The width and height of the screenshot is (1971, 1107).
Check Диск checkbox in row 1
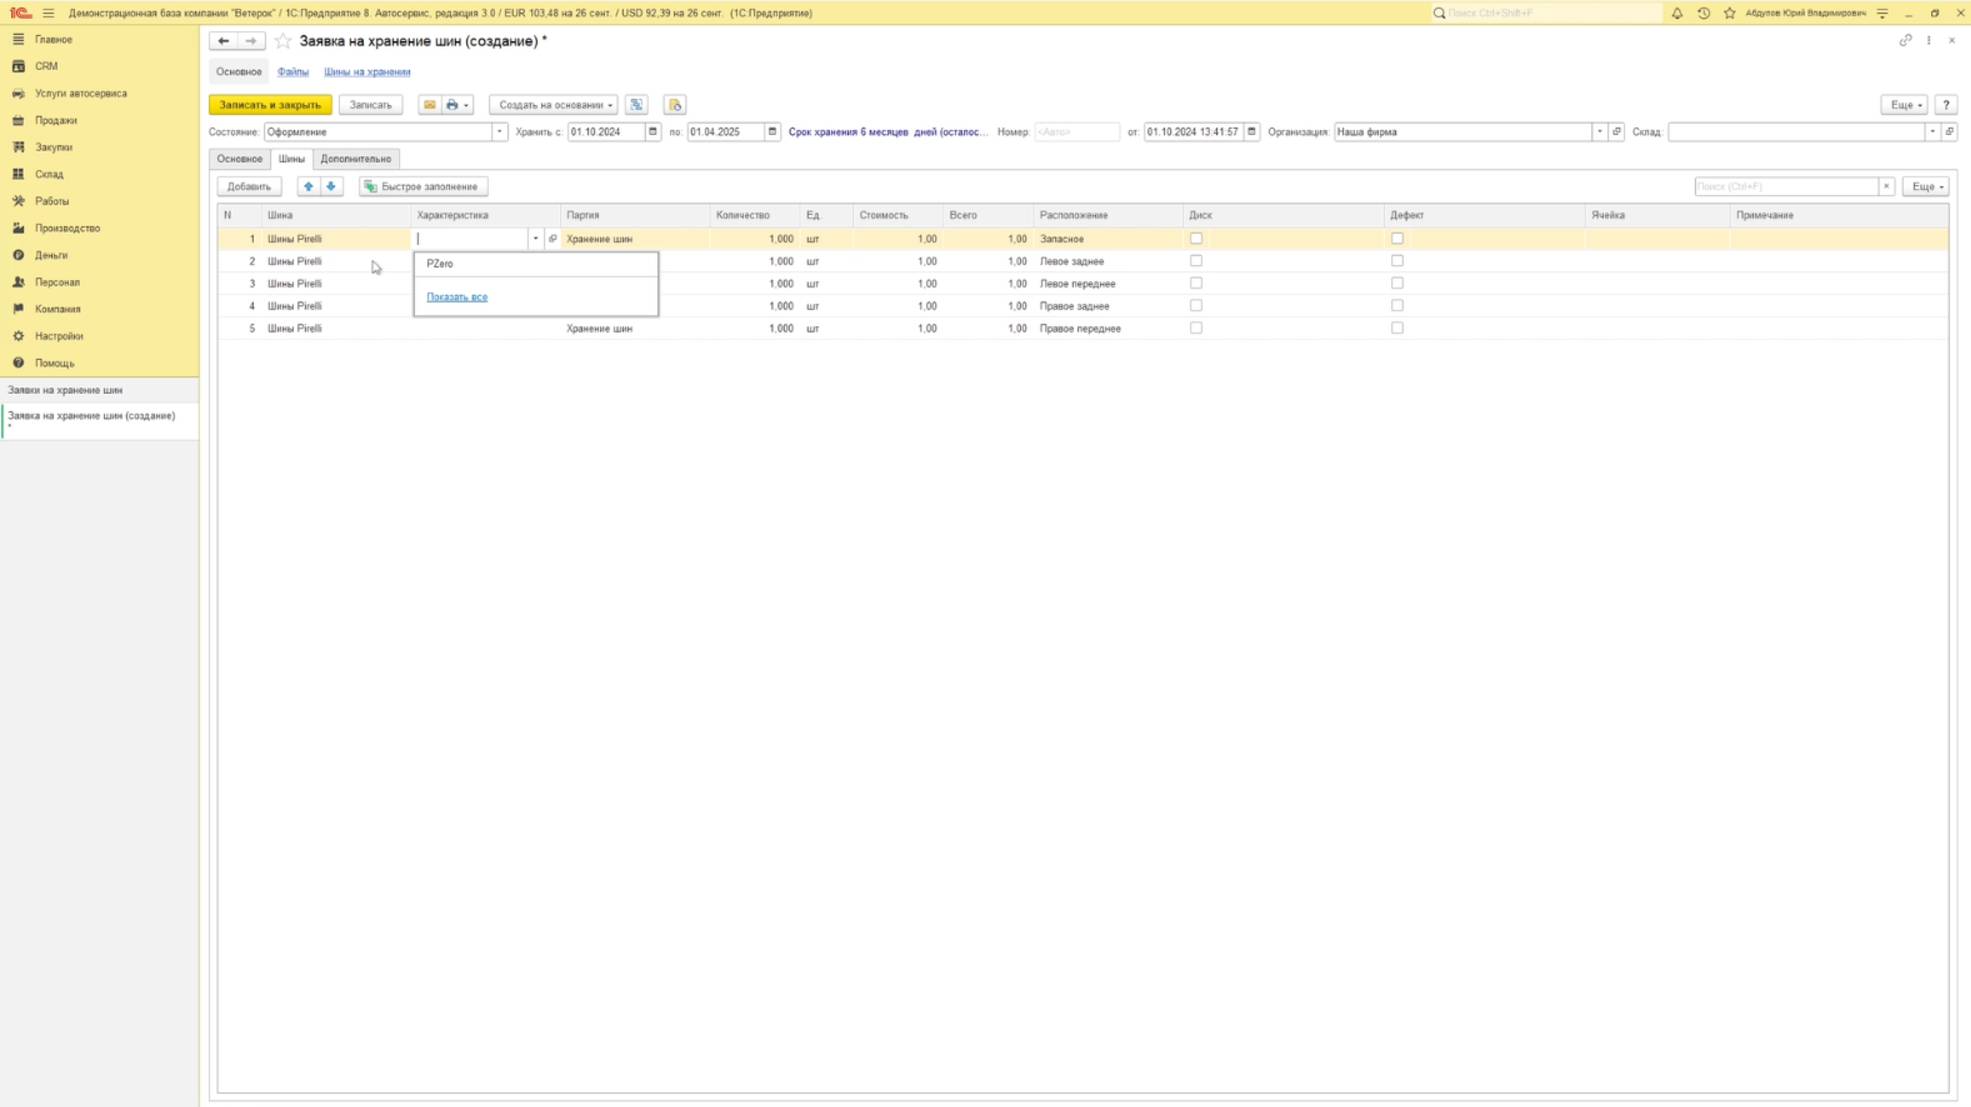(x=1196, y=238)
